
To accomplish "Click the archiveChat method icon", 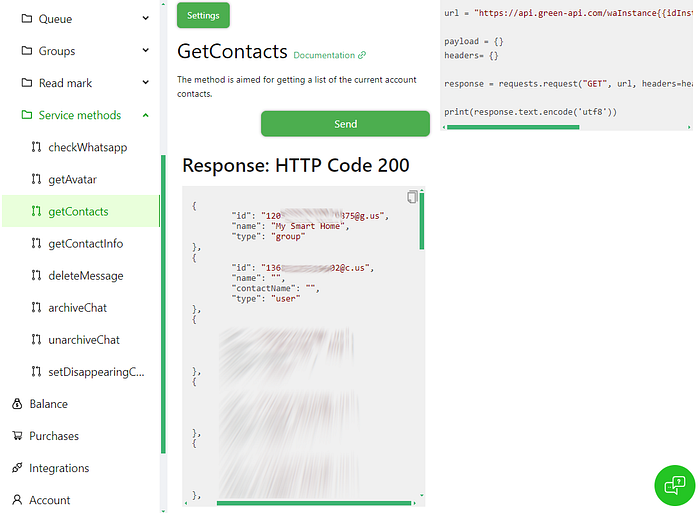I will click(x=36, y=308).
